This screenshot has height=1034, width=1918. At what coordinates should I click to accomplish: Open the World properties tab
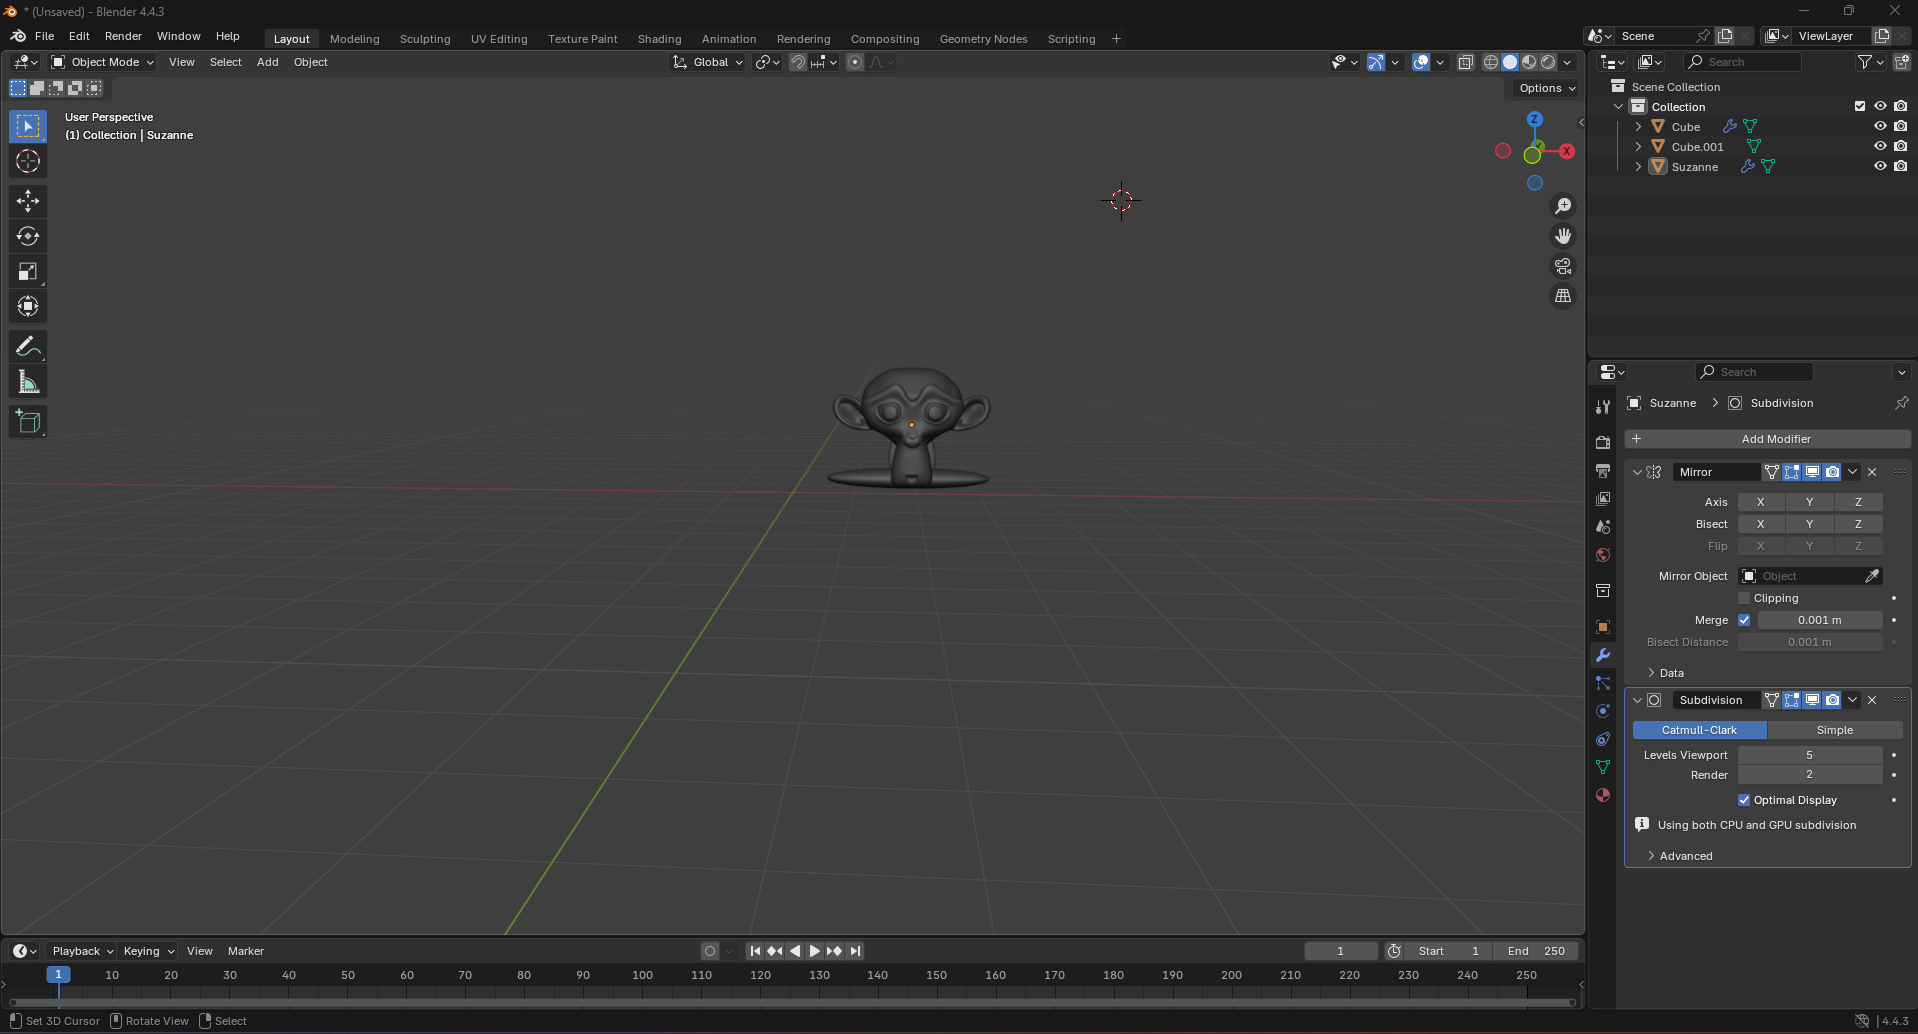(x=1603, y=555)
